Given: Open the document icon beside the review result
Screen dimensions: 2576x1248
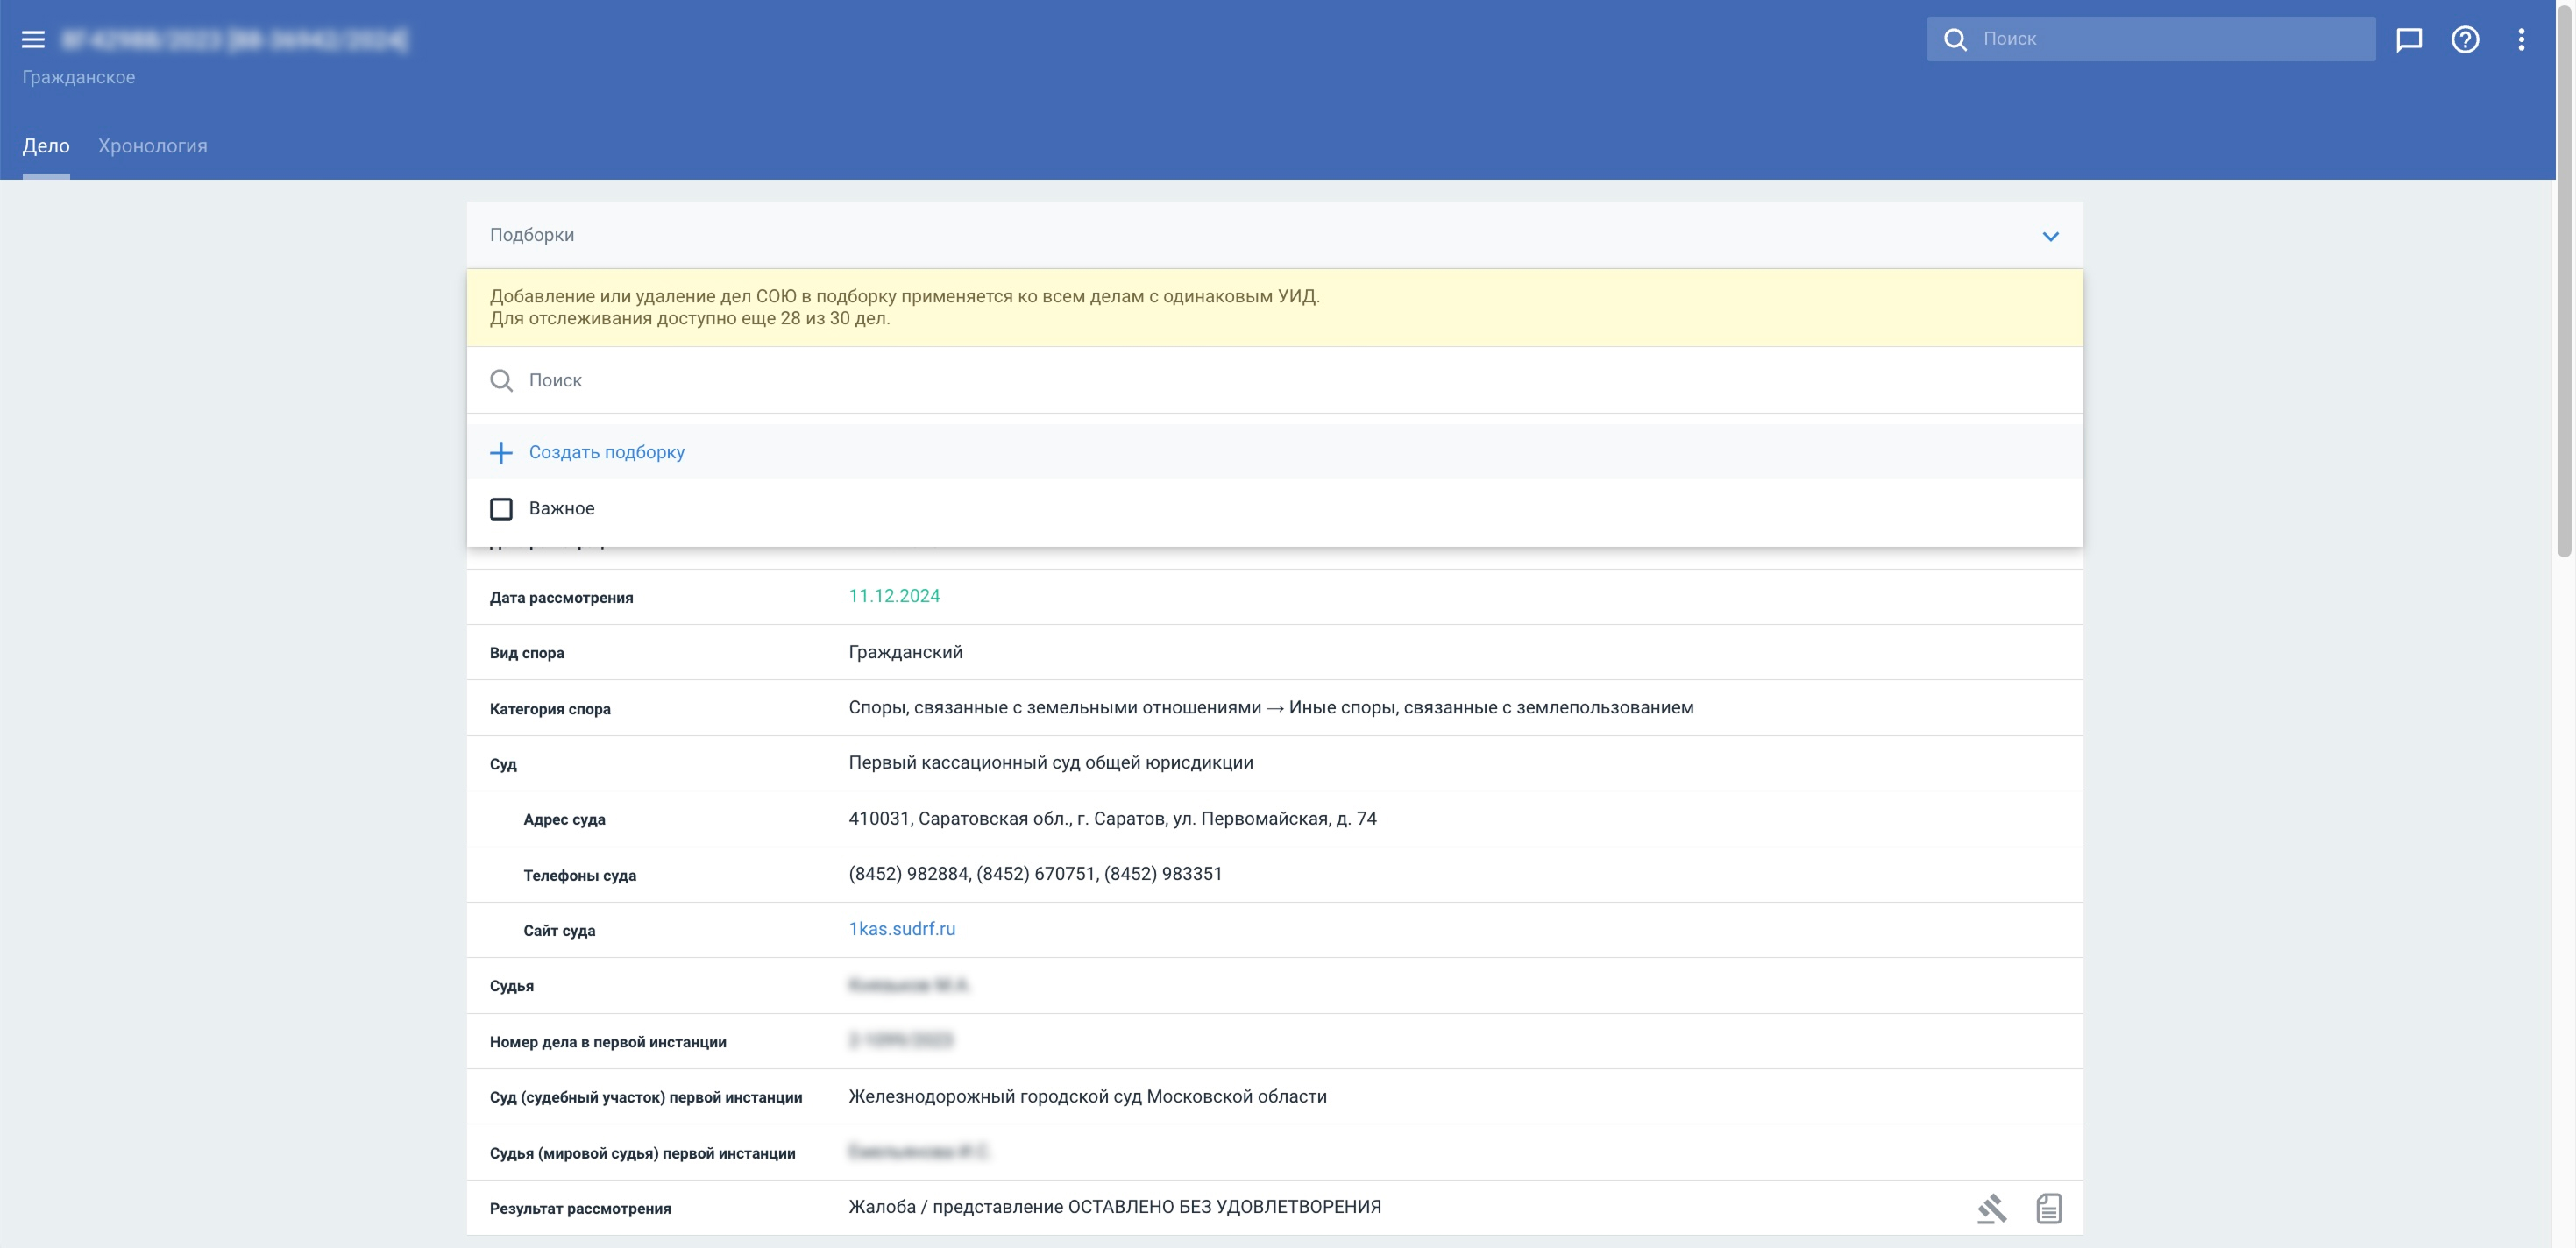Looking at the screenshot, I should click(2048, 1208).
